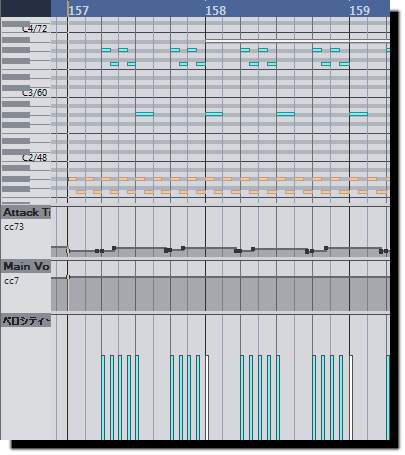
Task: Click measure 158 on the timeline ruler
Action: click(216, 11)
